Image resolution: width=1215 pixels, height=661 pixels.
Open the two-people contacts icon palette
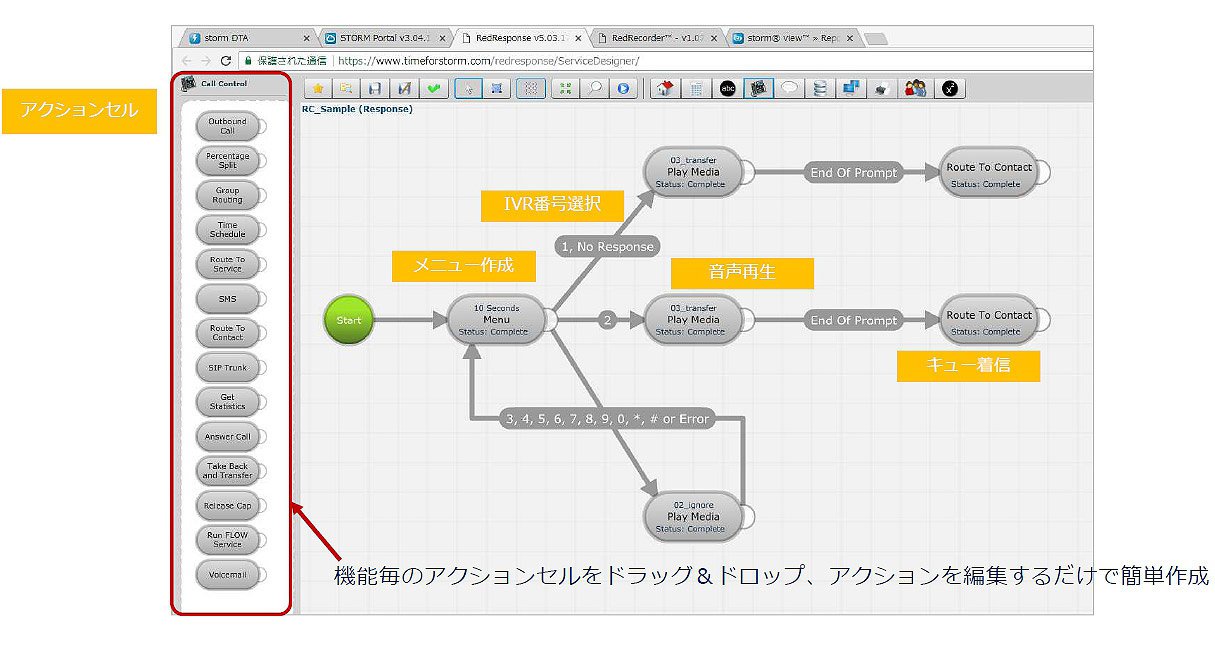point(915,88)
